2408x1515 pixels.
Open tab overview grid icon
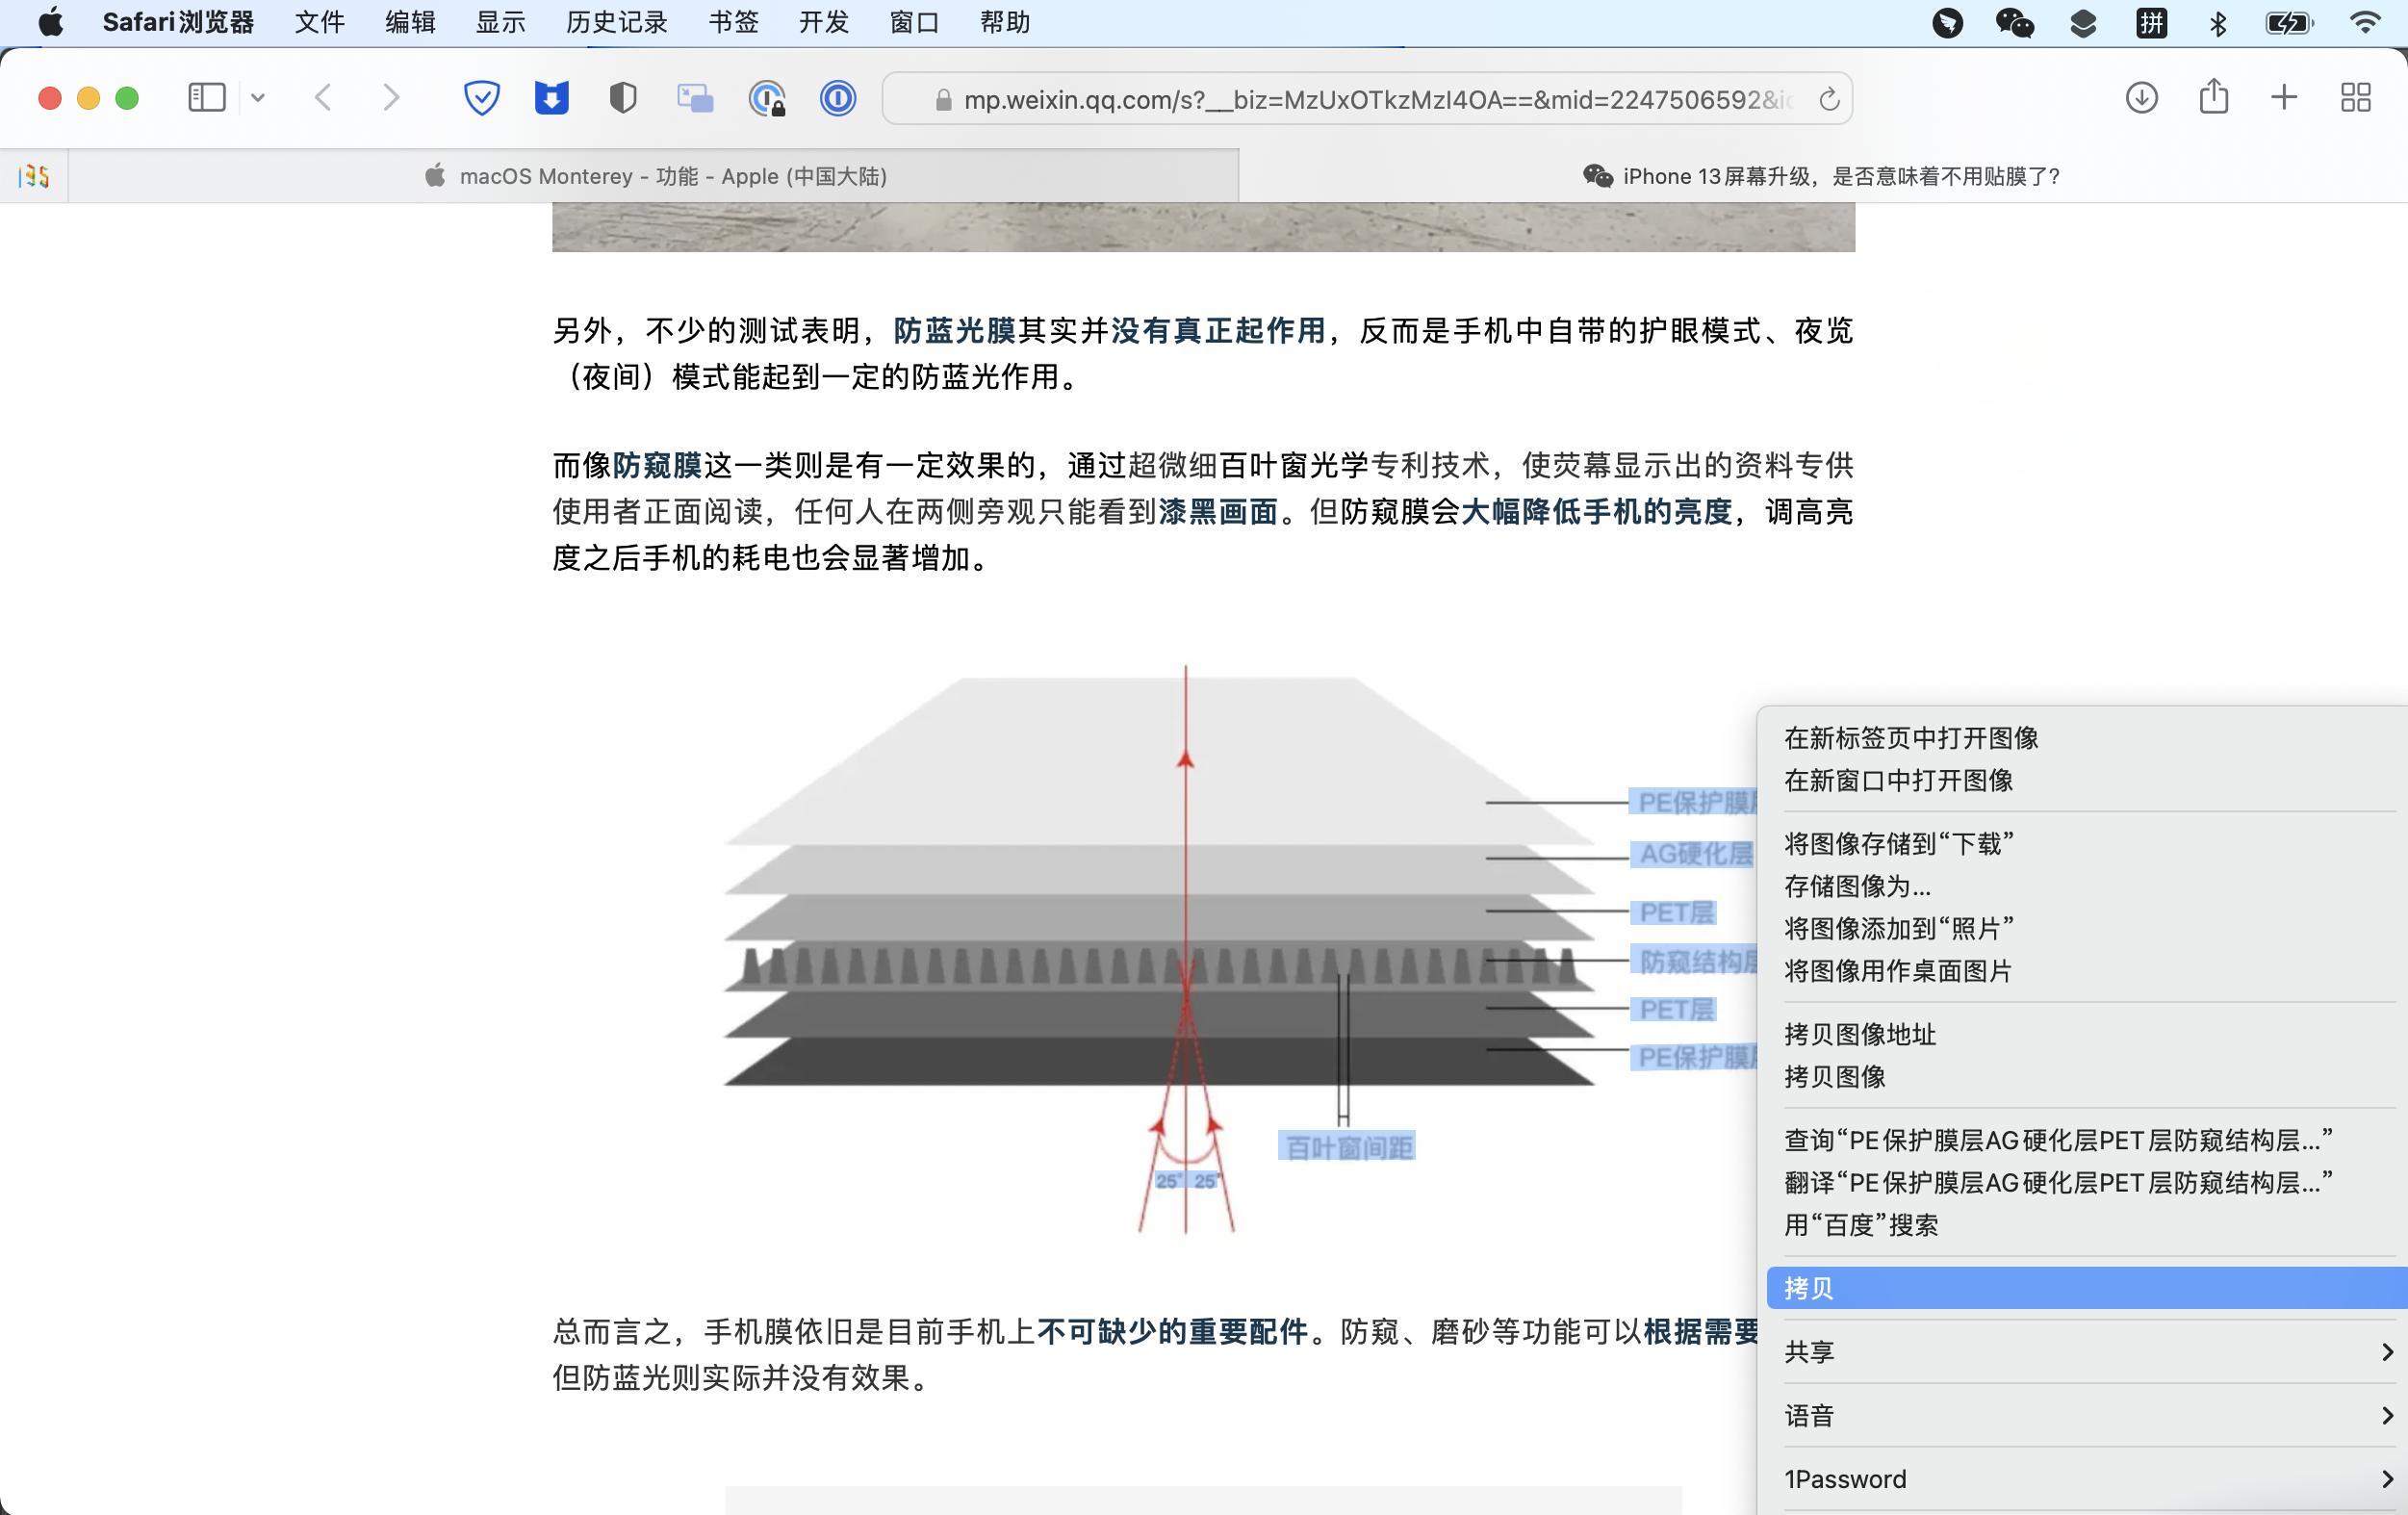[2356, 98]
